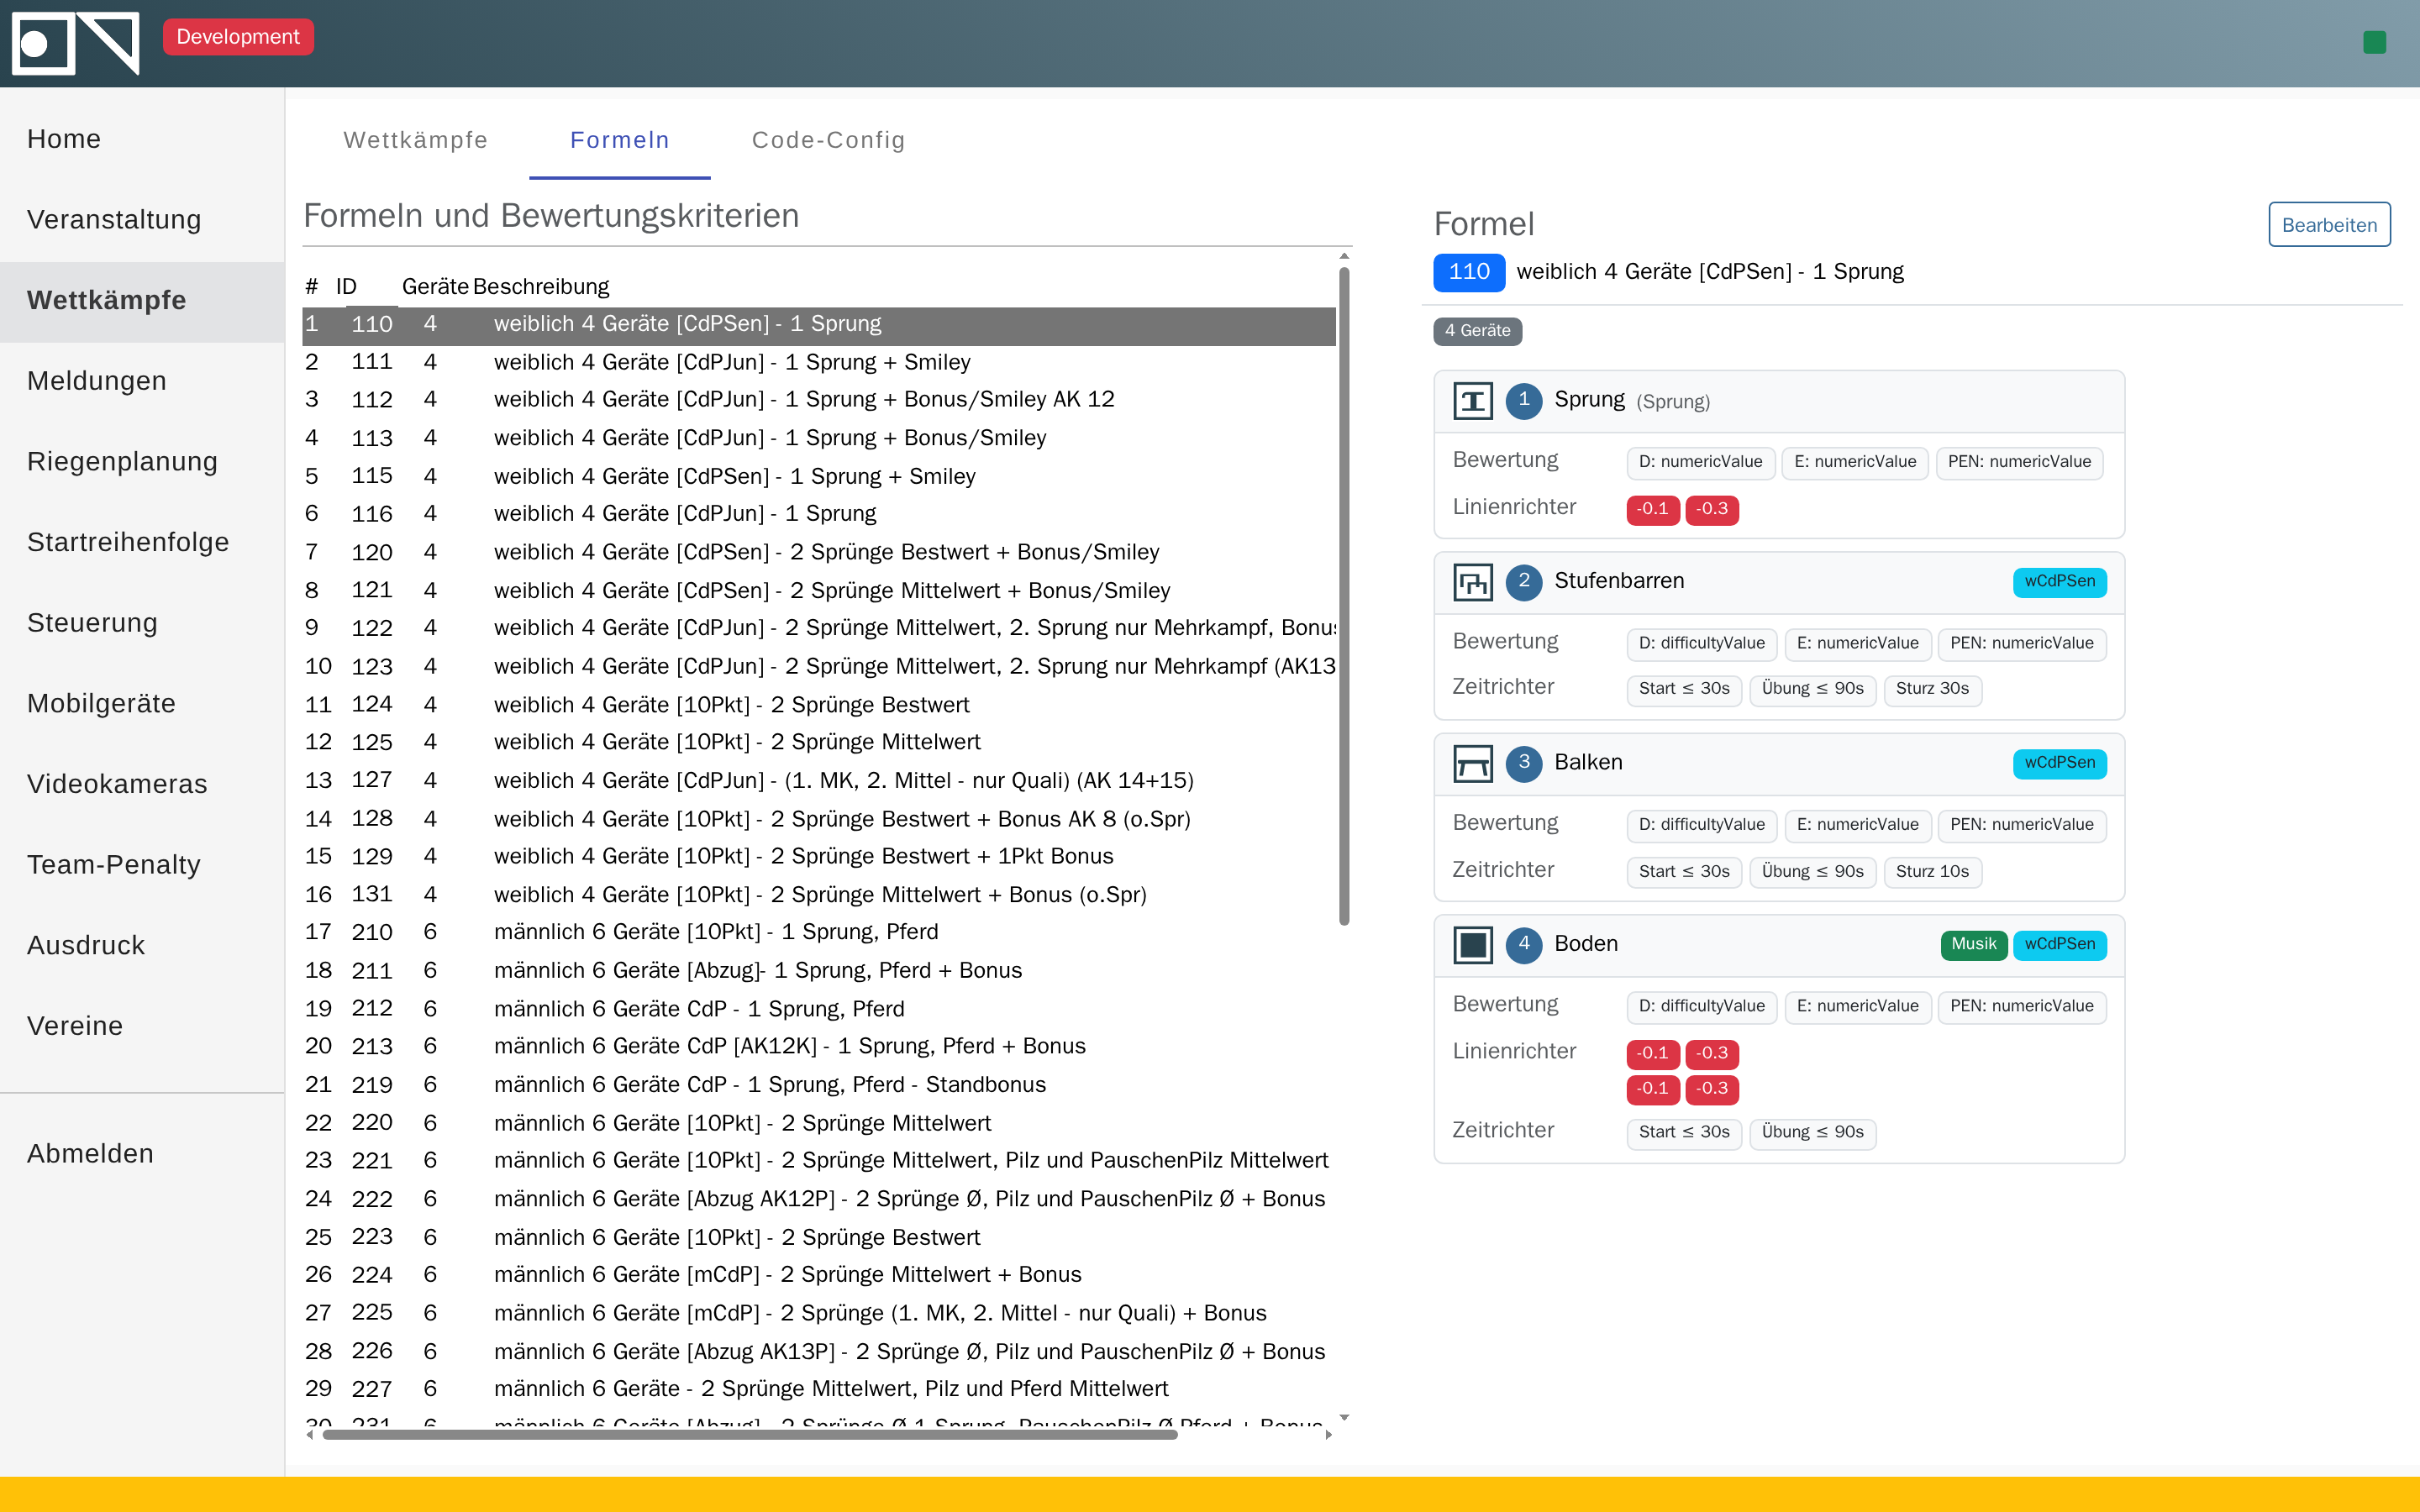
Task: Select formula row 110 CdPSen 1 Sprung
Action: tap(819, 325)
